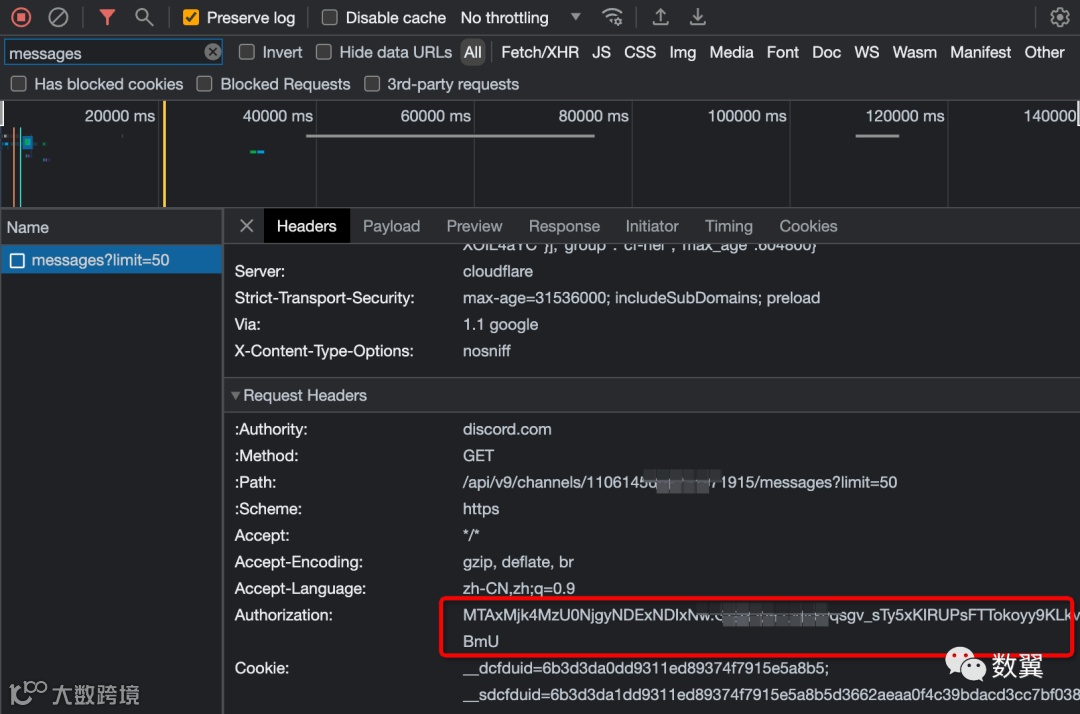Select the Accept-Language zh-CN value
This screenshot has height=714, width=1080.
point(518,588)
